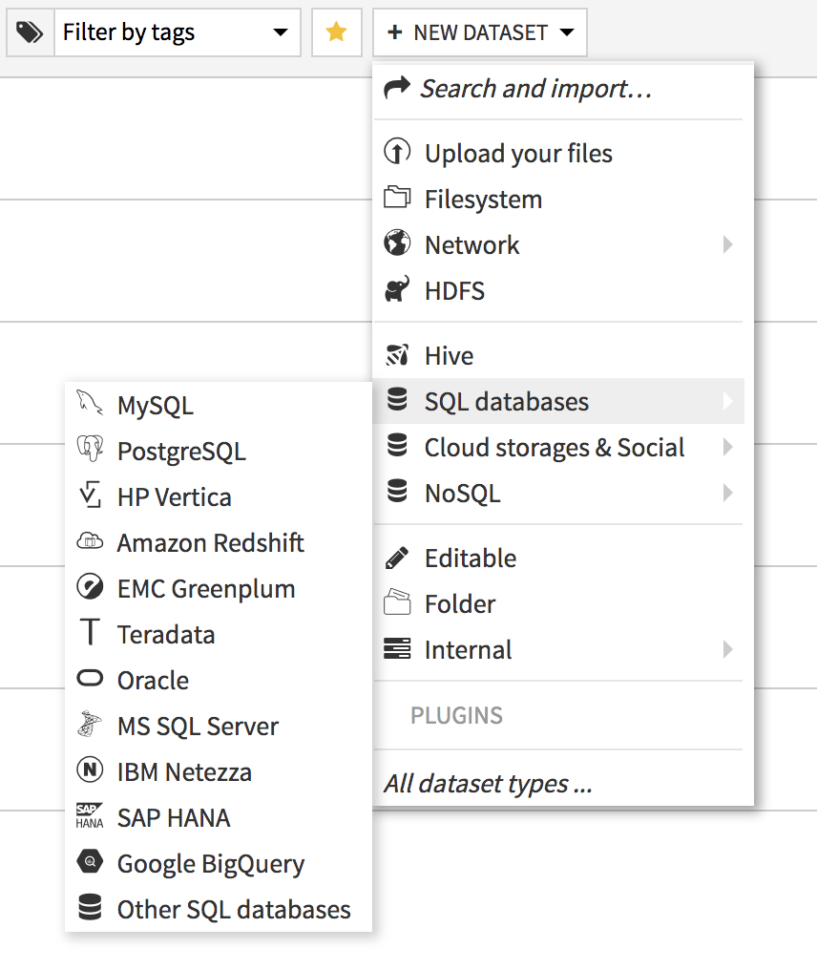Click the Teradata T icon
The image size is (817, 970).
click(90, 632)
